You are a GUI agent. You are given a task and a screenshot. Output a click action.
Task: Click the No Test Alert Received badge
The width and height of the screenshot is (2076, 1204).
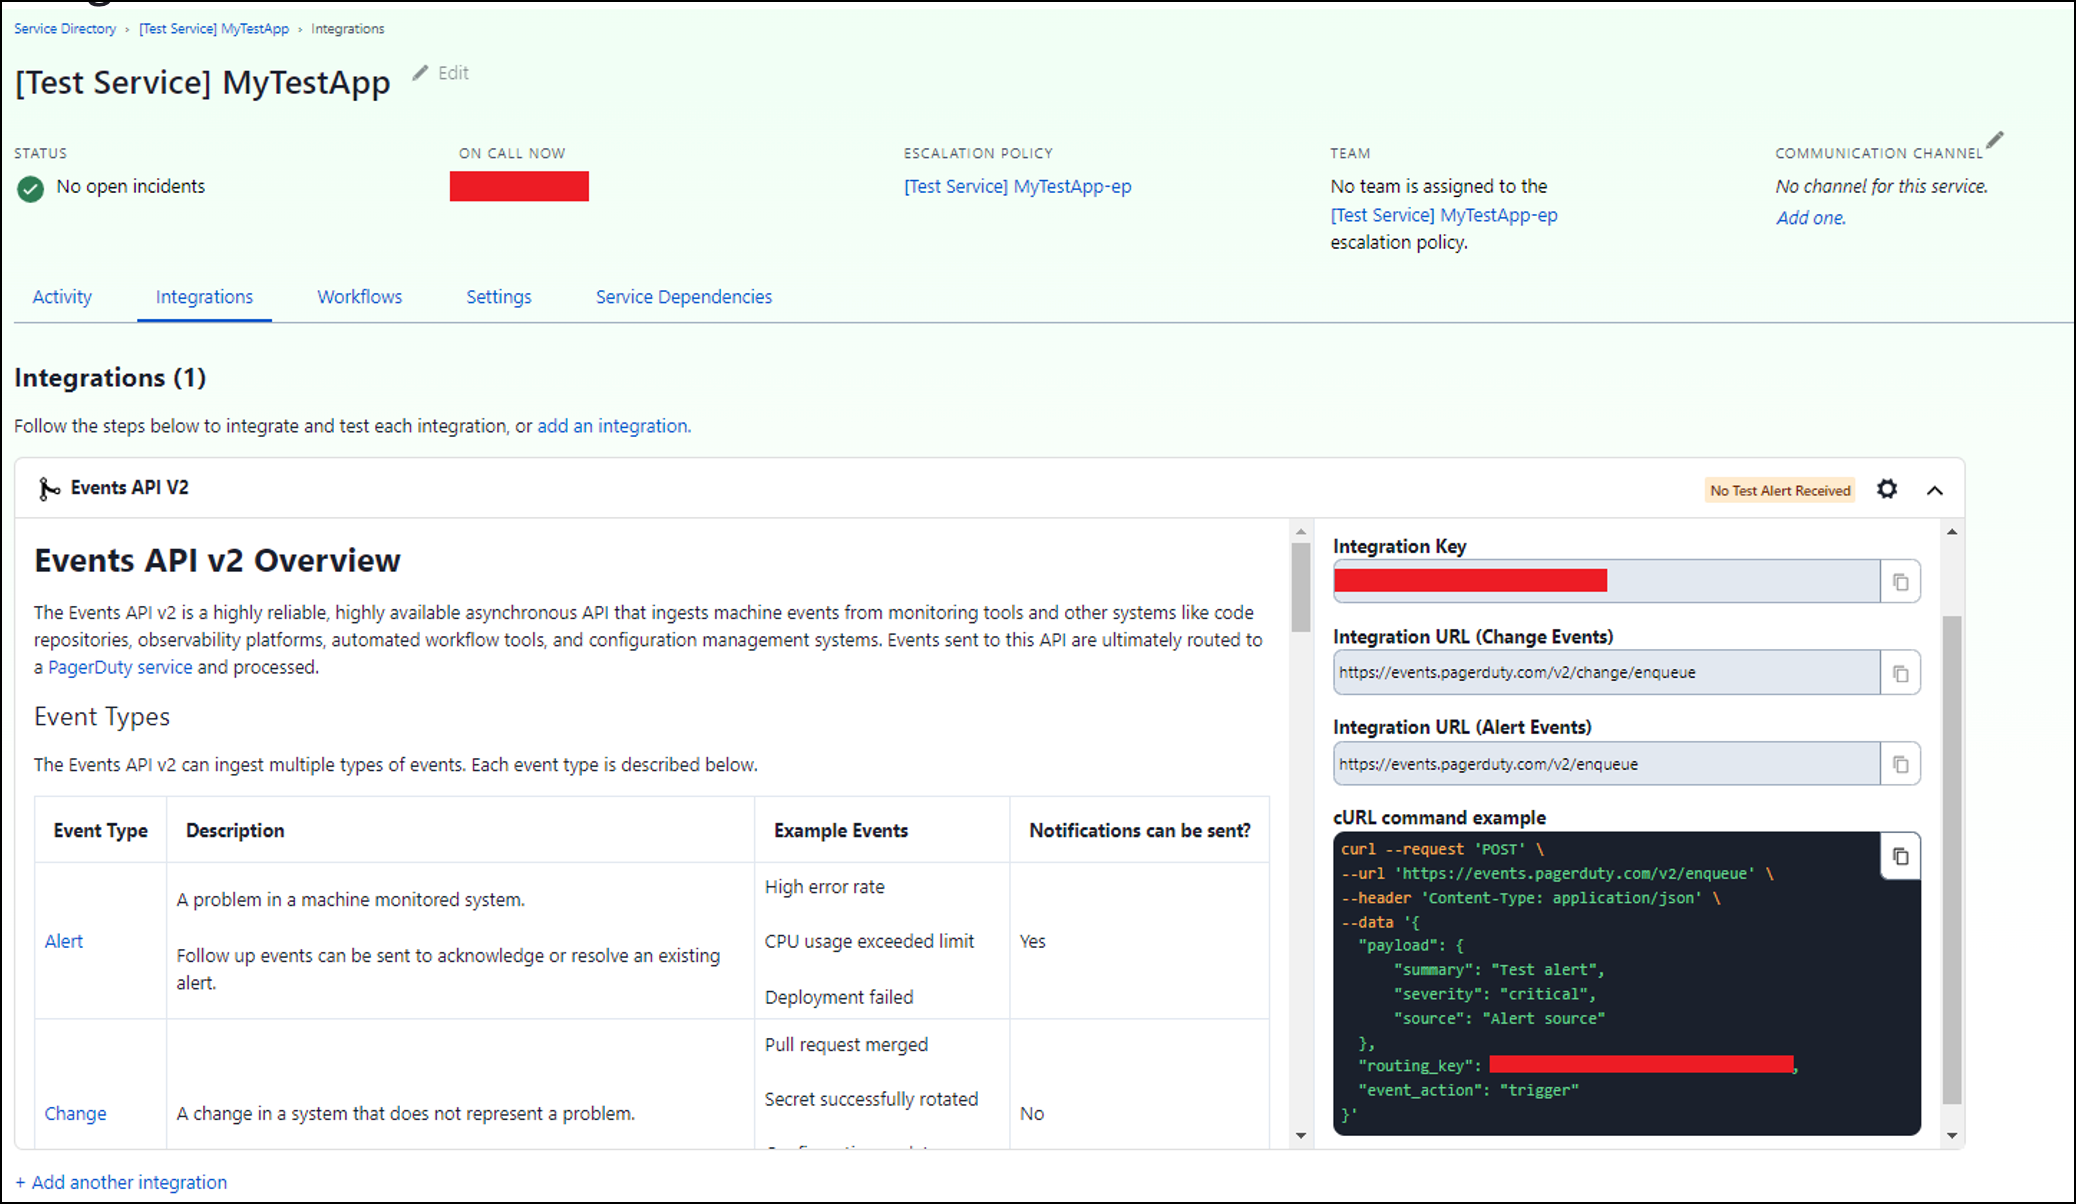[1779, 490]
